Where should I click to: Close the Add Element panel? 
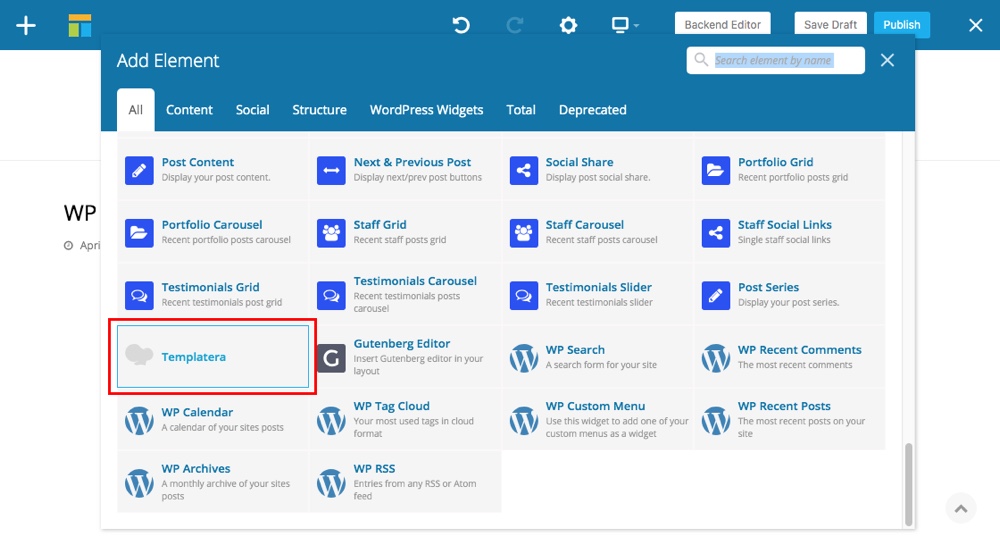[x=887, y=60]
